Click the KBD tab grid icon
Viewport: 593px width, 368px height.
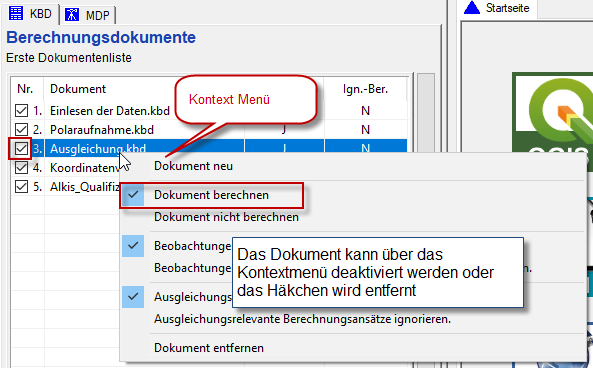click(16, 13)
